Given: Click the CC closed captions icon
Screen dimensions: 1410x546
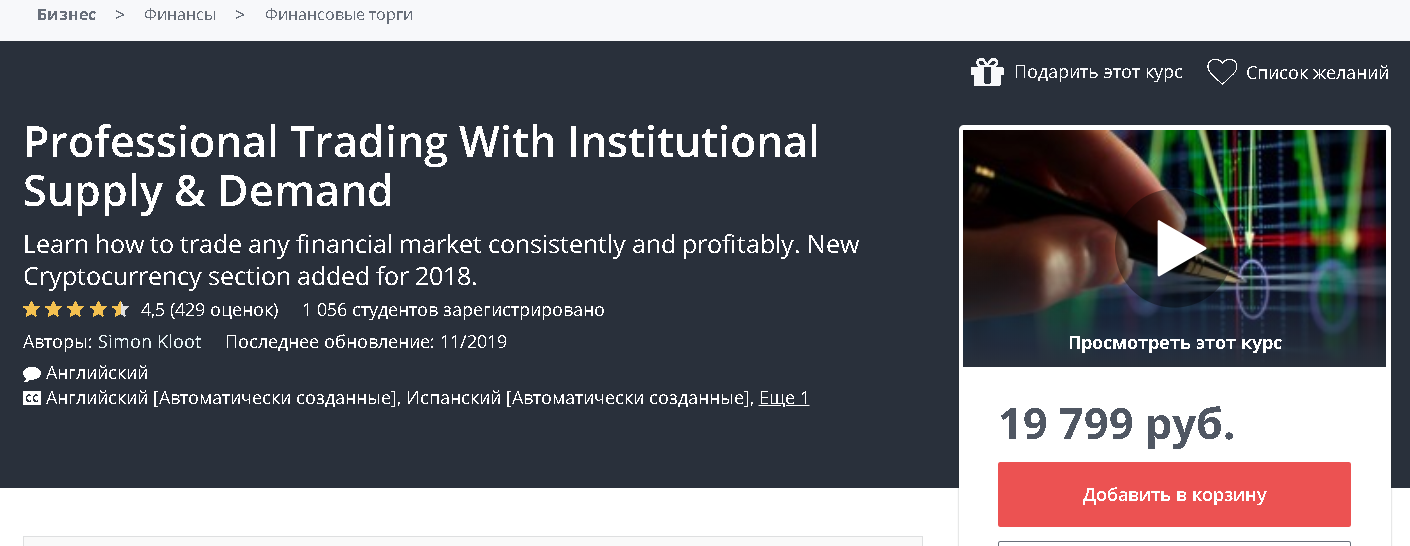Looking at the screenshot, I should pyautogui.click(x=32, y=398).
